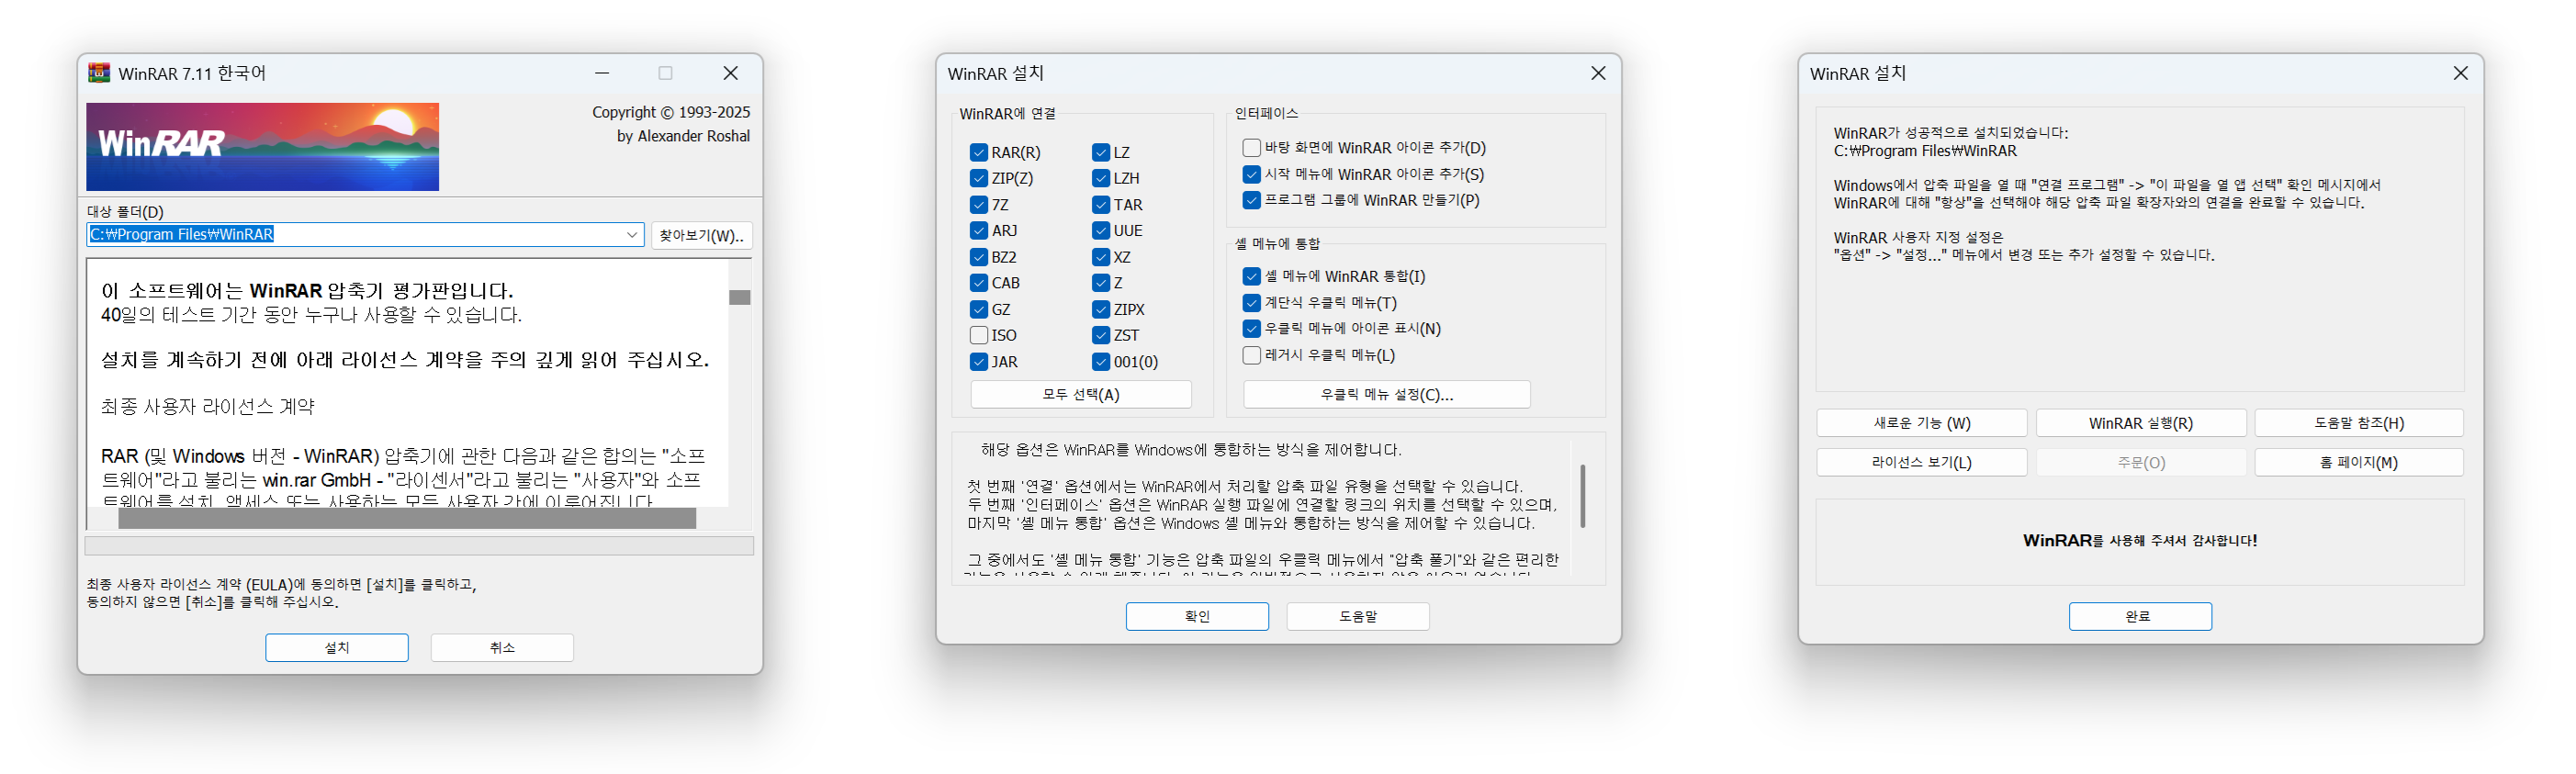Image resolution: width=2576 pixels, height=774 pixels.
Task: Toggle the JAR checkbox
Action: [x=978, y=361]
